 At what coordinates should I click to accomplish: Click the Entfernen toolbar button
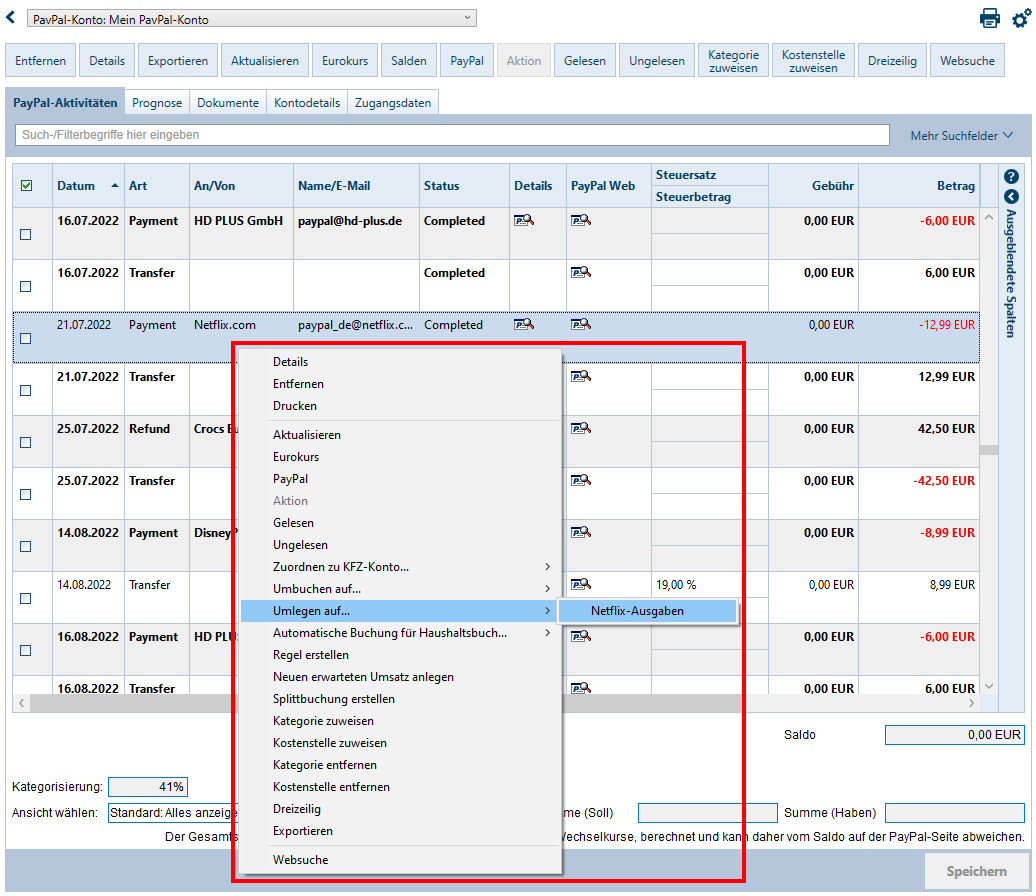[x=40, y=61]
